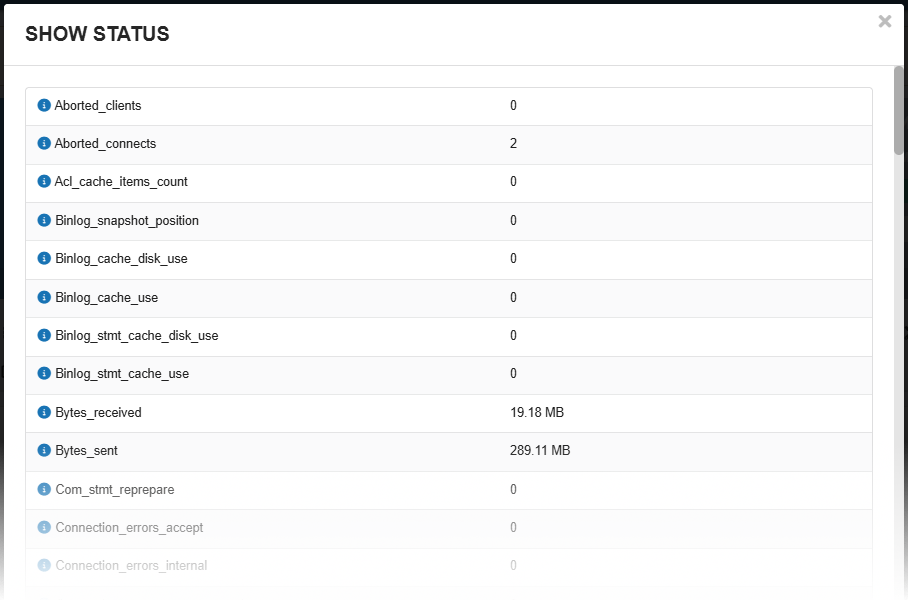The height and width of the screenshot is (600, 908).
Task: Click info icon beside Binlog_stmt_cache_use
Action: [x=44, y=373]
